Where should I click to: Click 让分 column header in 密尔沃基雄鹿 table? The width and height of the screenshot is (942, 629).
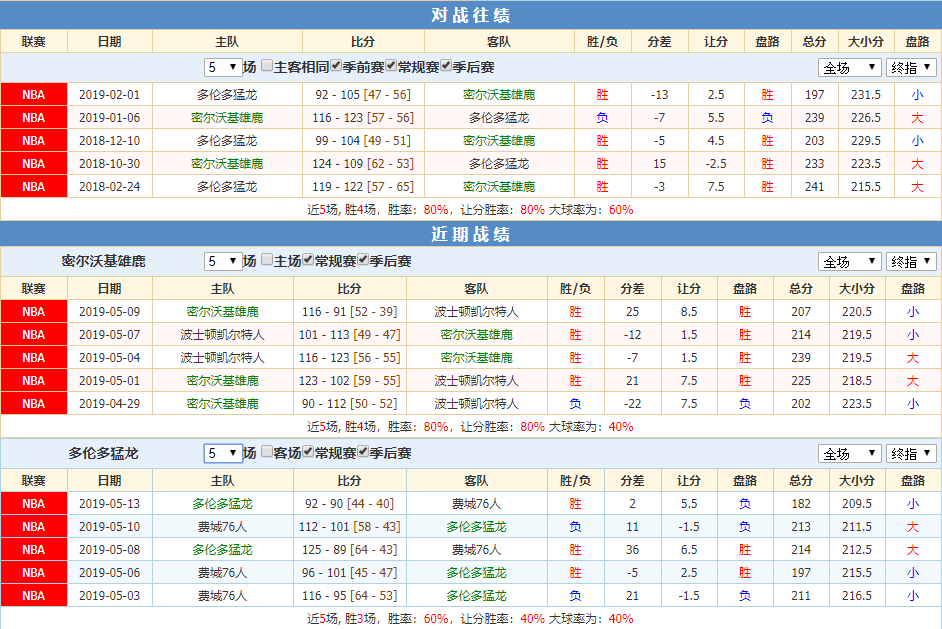(689, 288)
